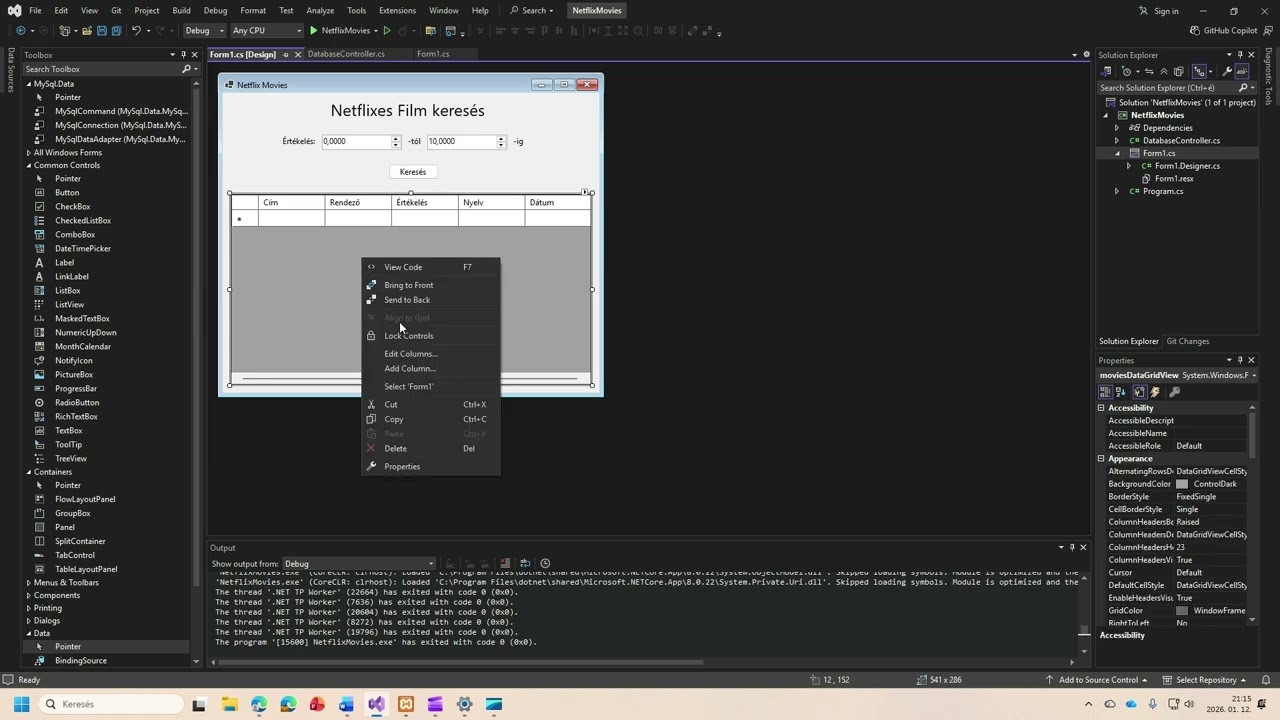Click the Toolbox search magnifier icon
Viewport: 1280px width, 720px height.
click(x=186, y=69)
